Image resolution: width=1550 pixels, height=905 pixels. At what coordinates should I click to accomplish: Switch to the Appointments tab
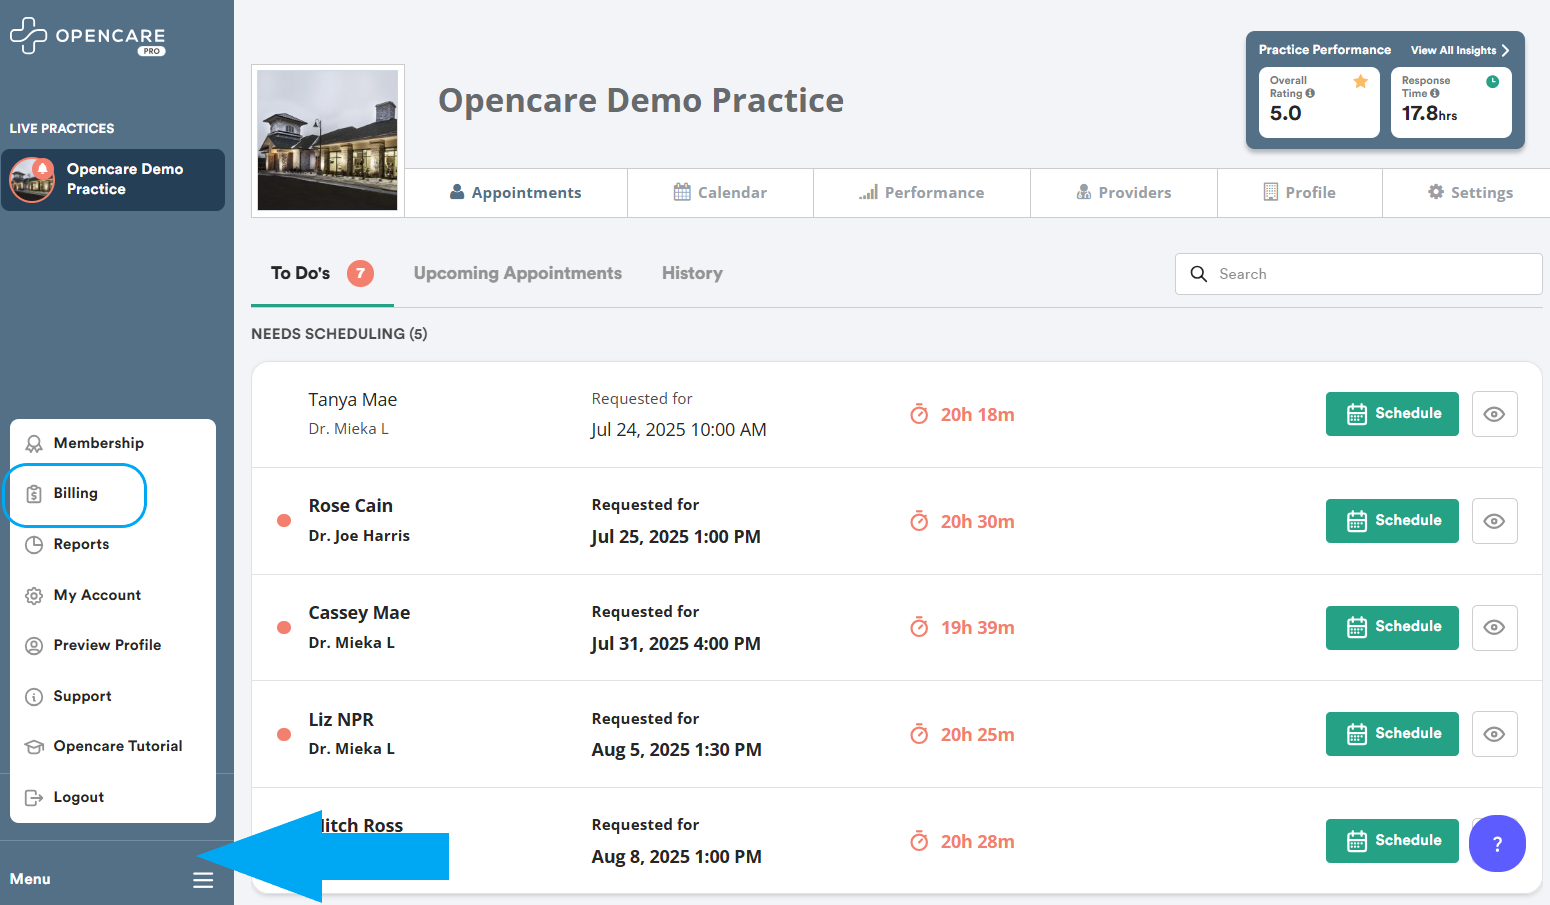(x=516, y=193)
